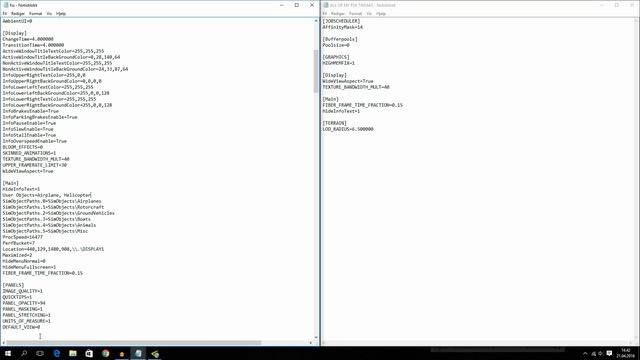Open the Format menu in the right Notepad

click(x=356, y=13)
